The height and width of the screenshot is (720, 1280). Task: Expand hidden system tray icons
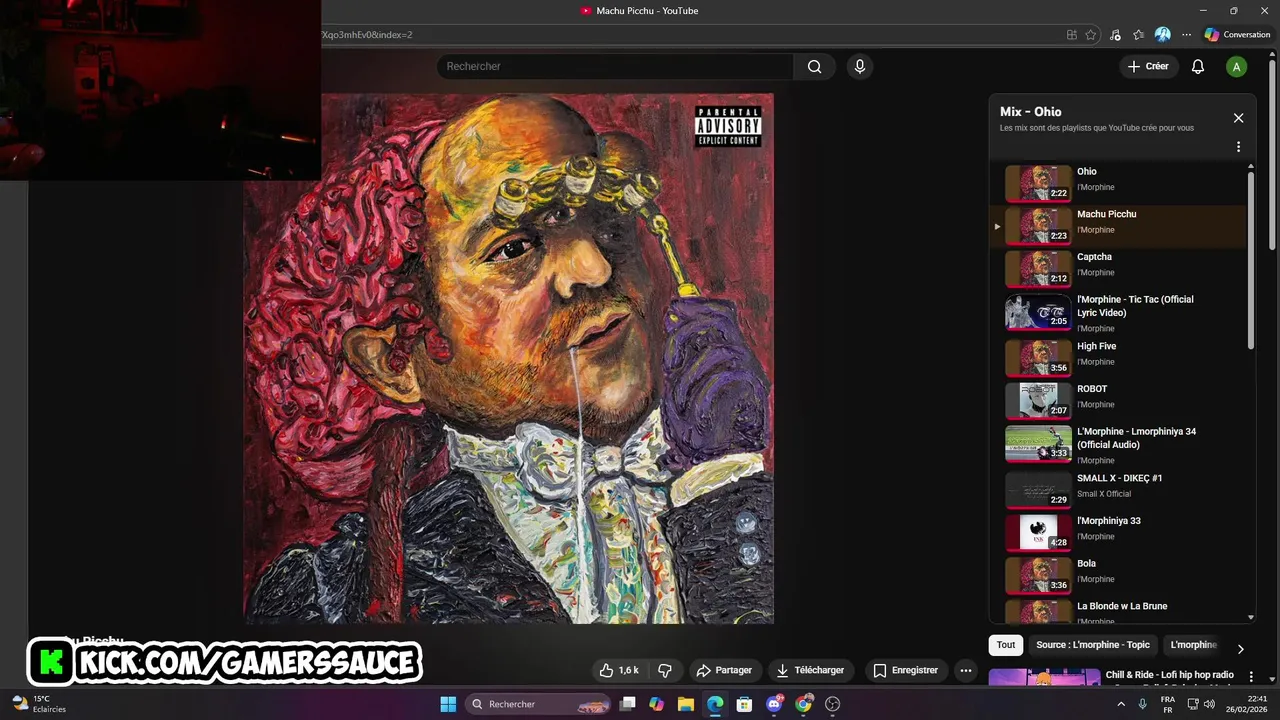click(1120, 704)
